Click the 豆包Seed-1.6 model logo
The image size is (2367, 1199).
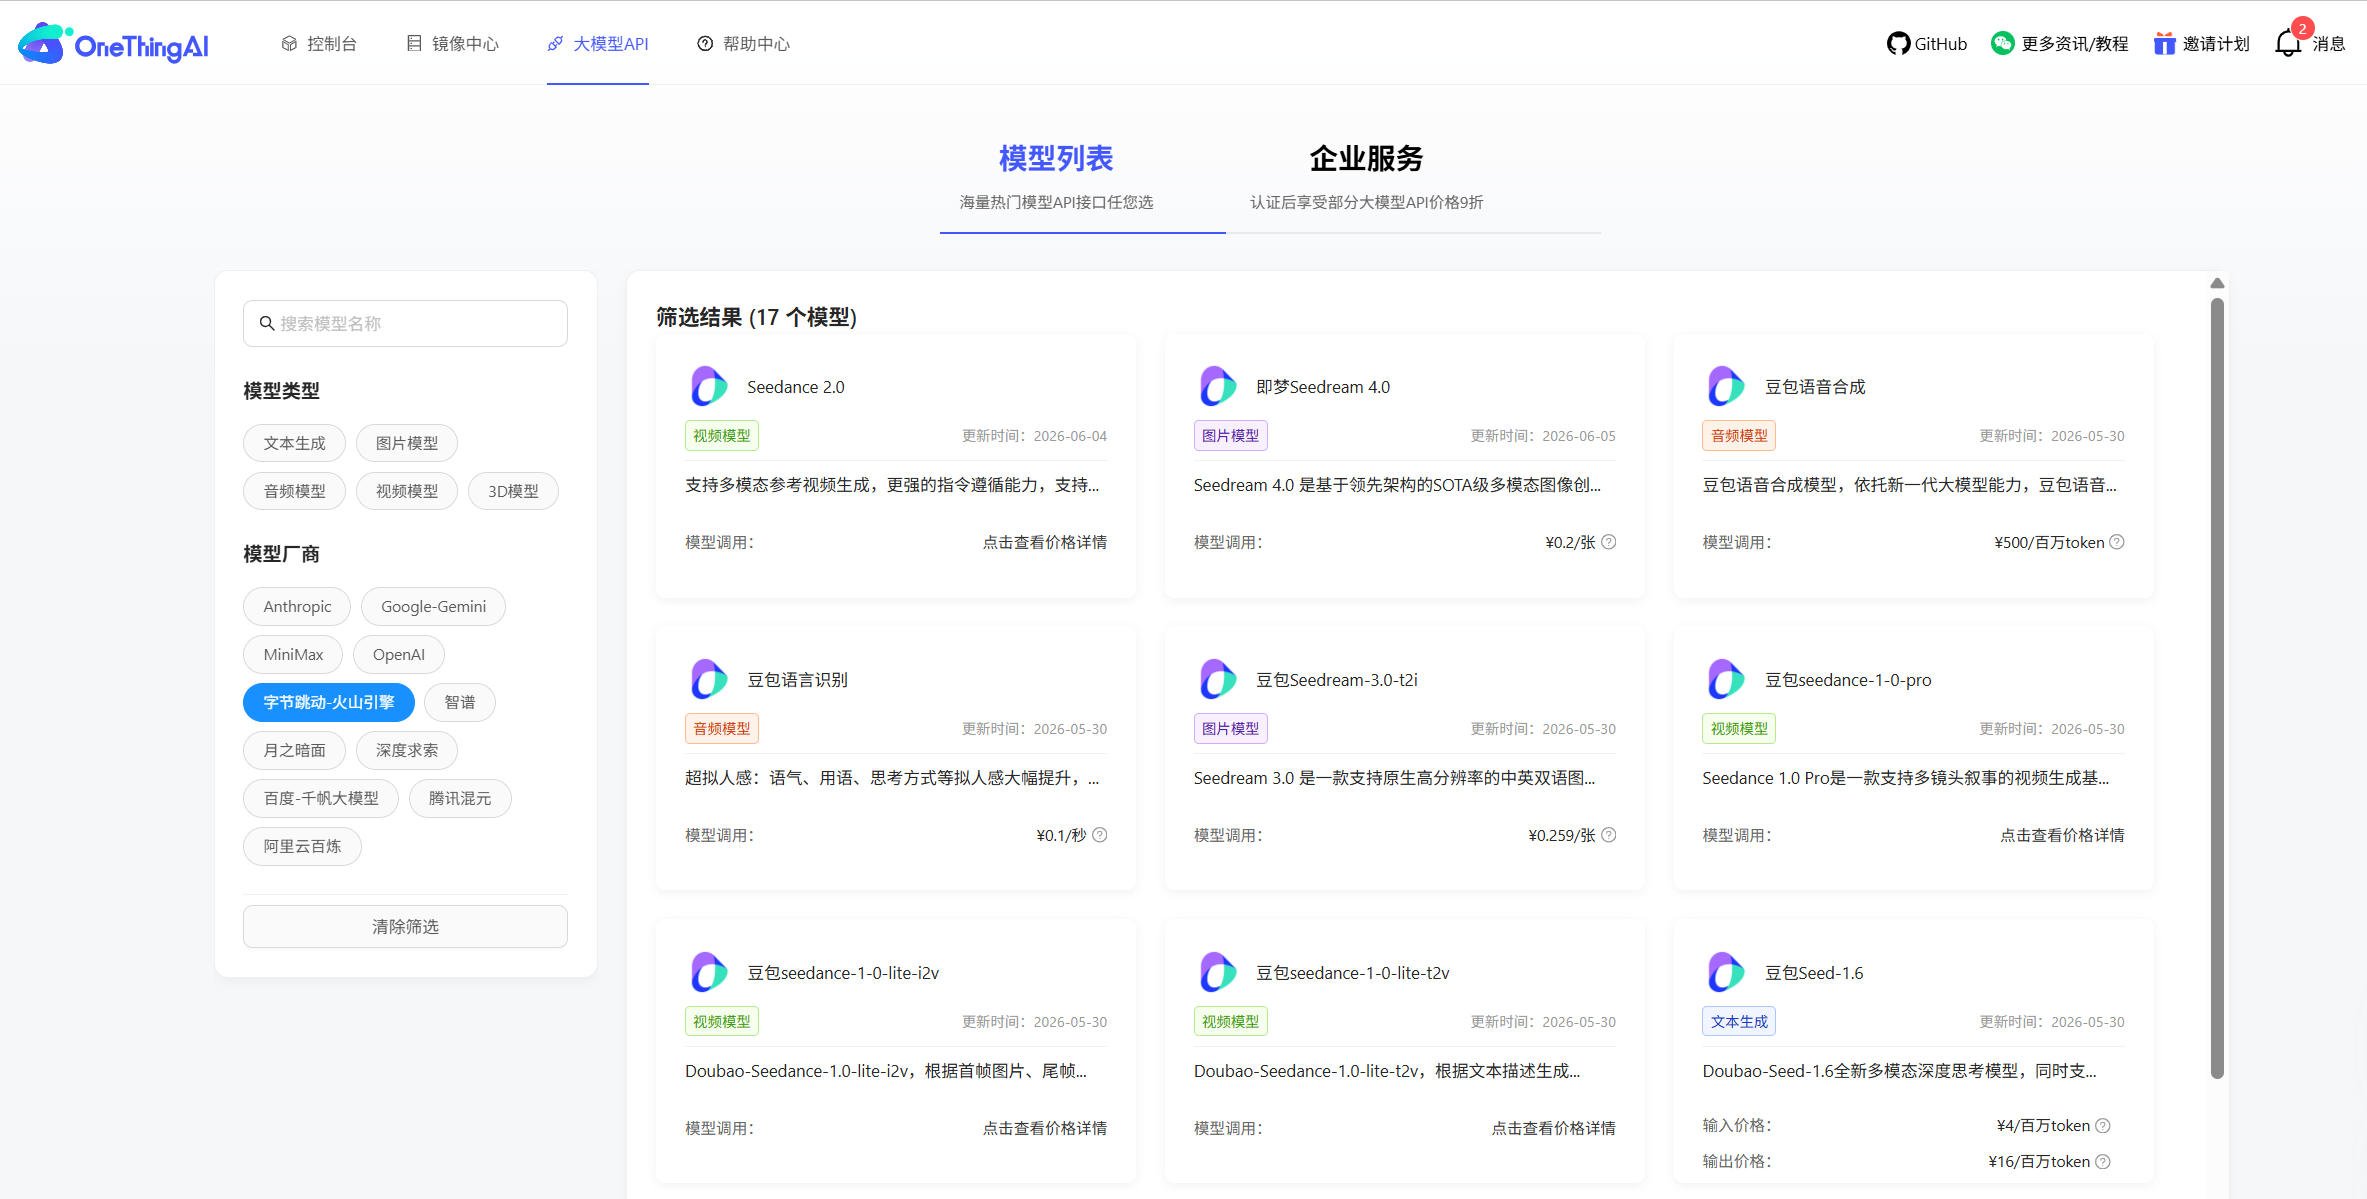[x=1726, y=973]
